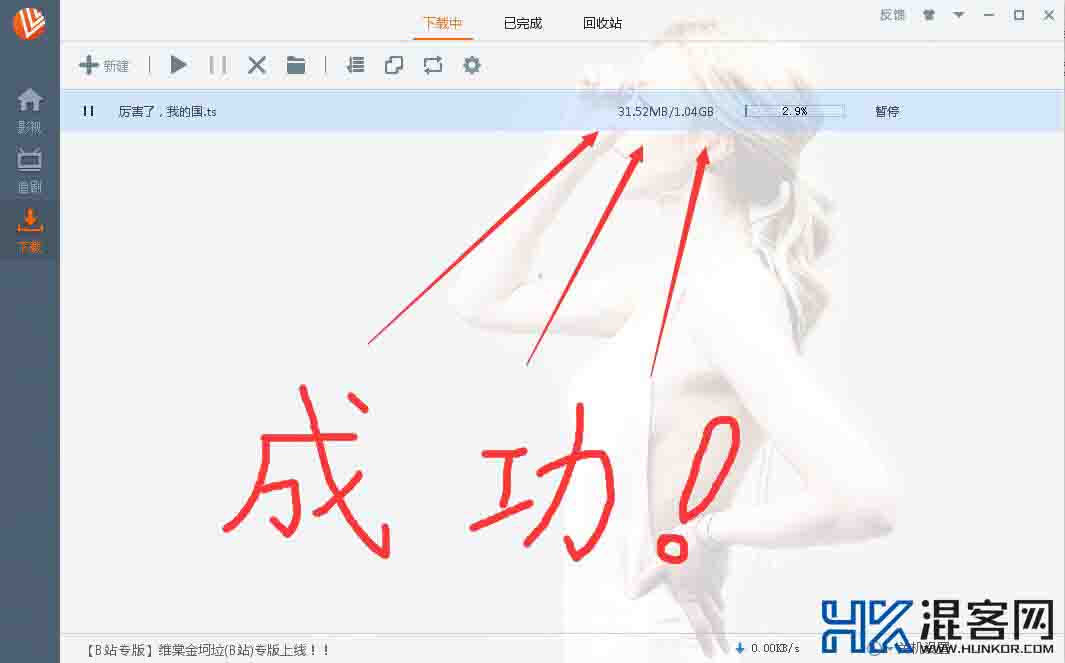Open the 追剧 TV section in sidebar
Screen dimensions: 1065x663
pyautogui.click(x=29, y=170)
